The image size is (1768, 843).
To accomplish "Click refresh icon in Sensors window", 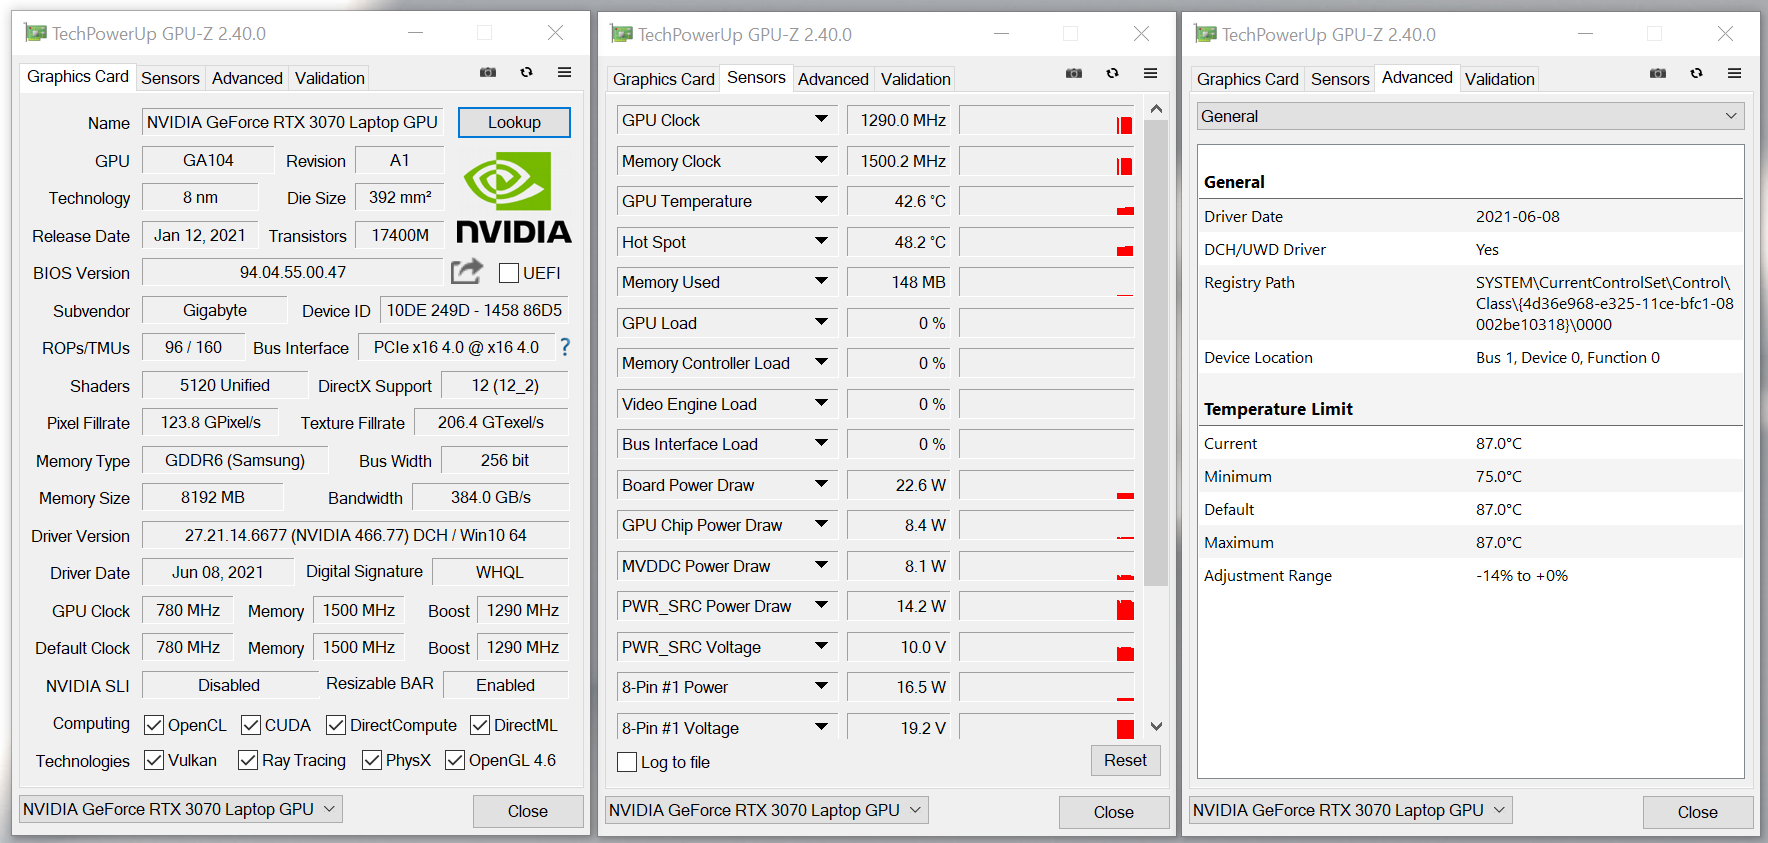I will [1112, 73].
